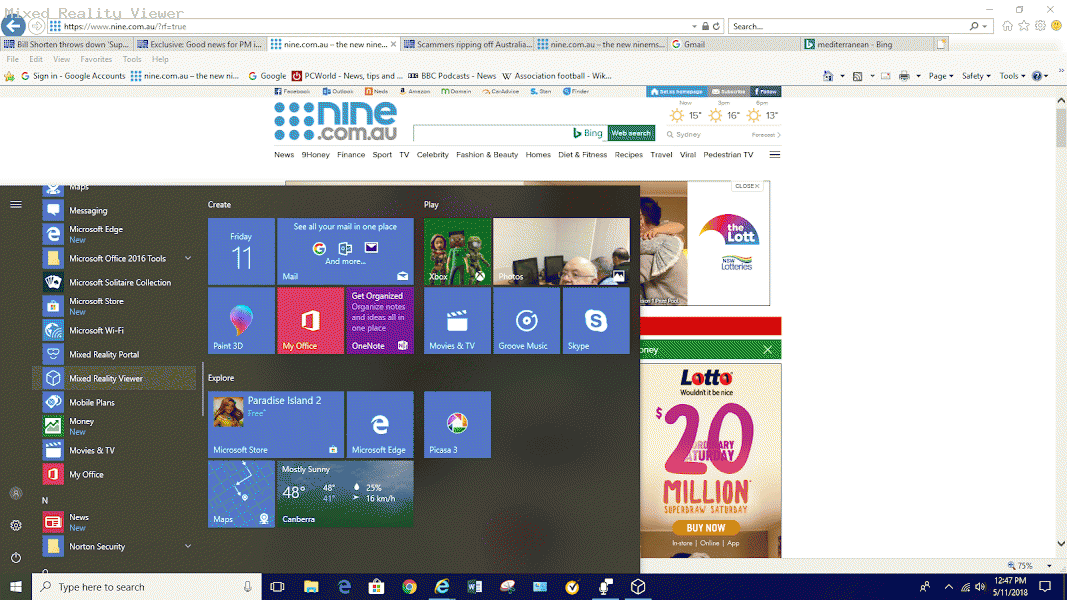Open the Finance link on nine.com.au
This screenshot has height=600, width=1067.
[x=351, y=154]
